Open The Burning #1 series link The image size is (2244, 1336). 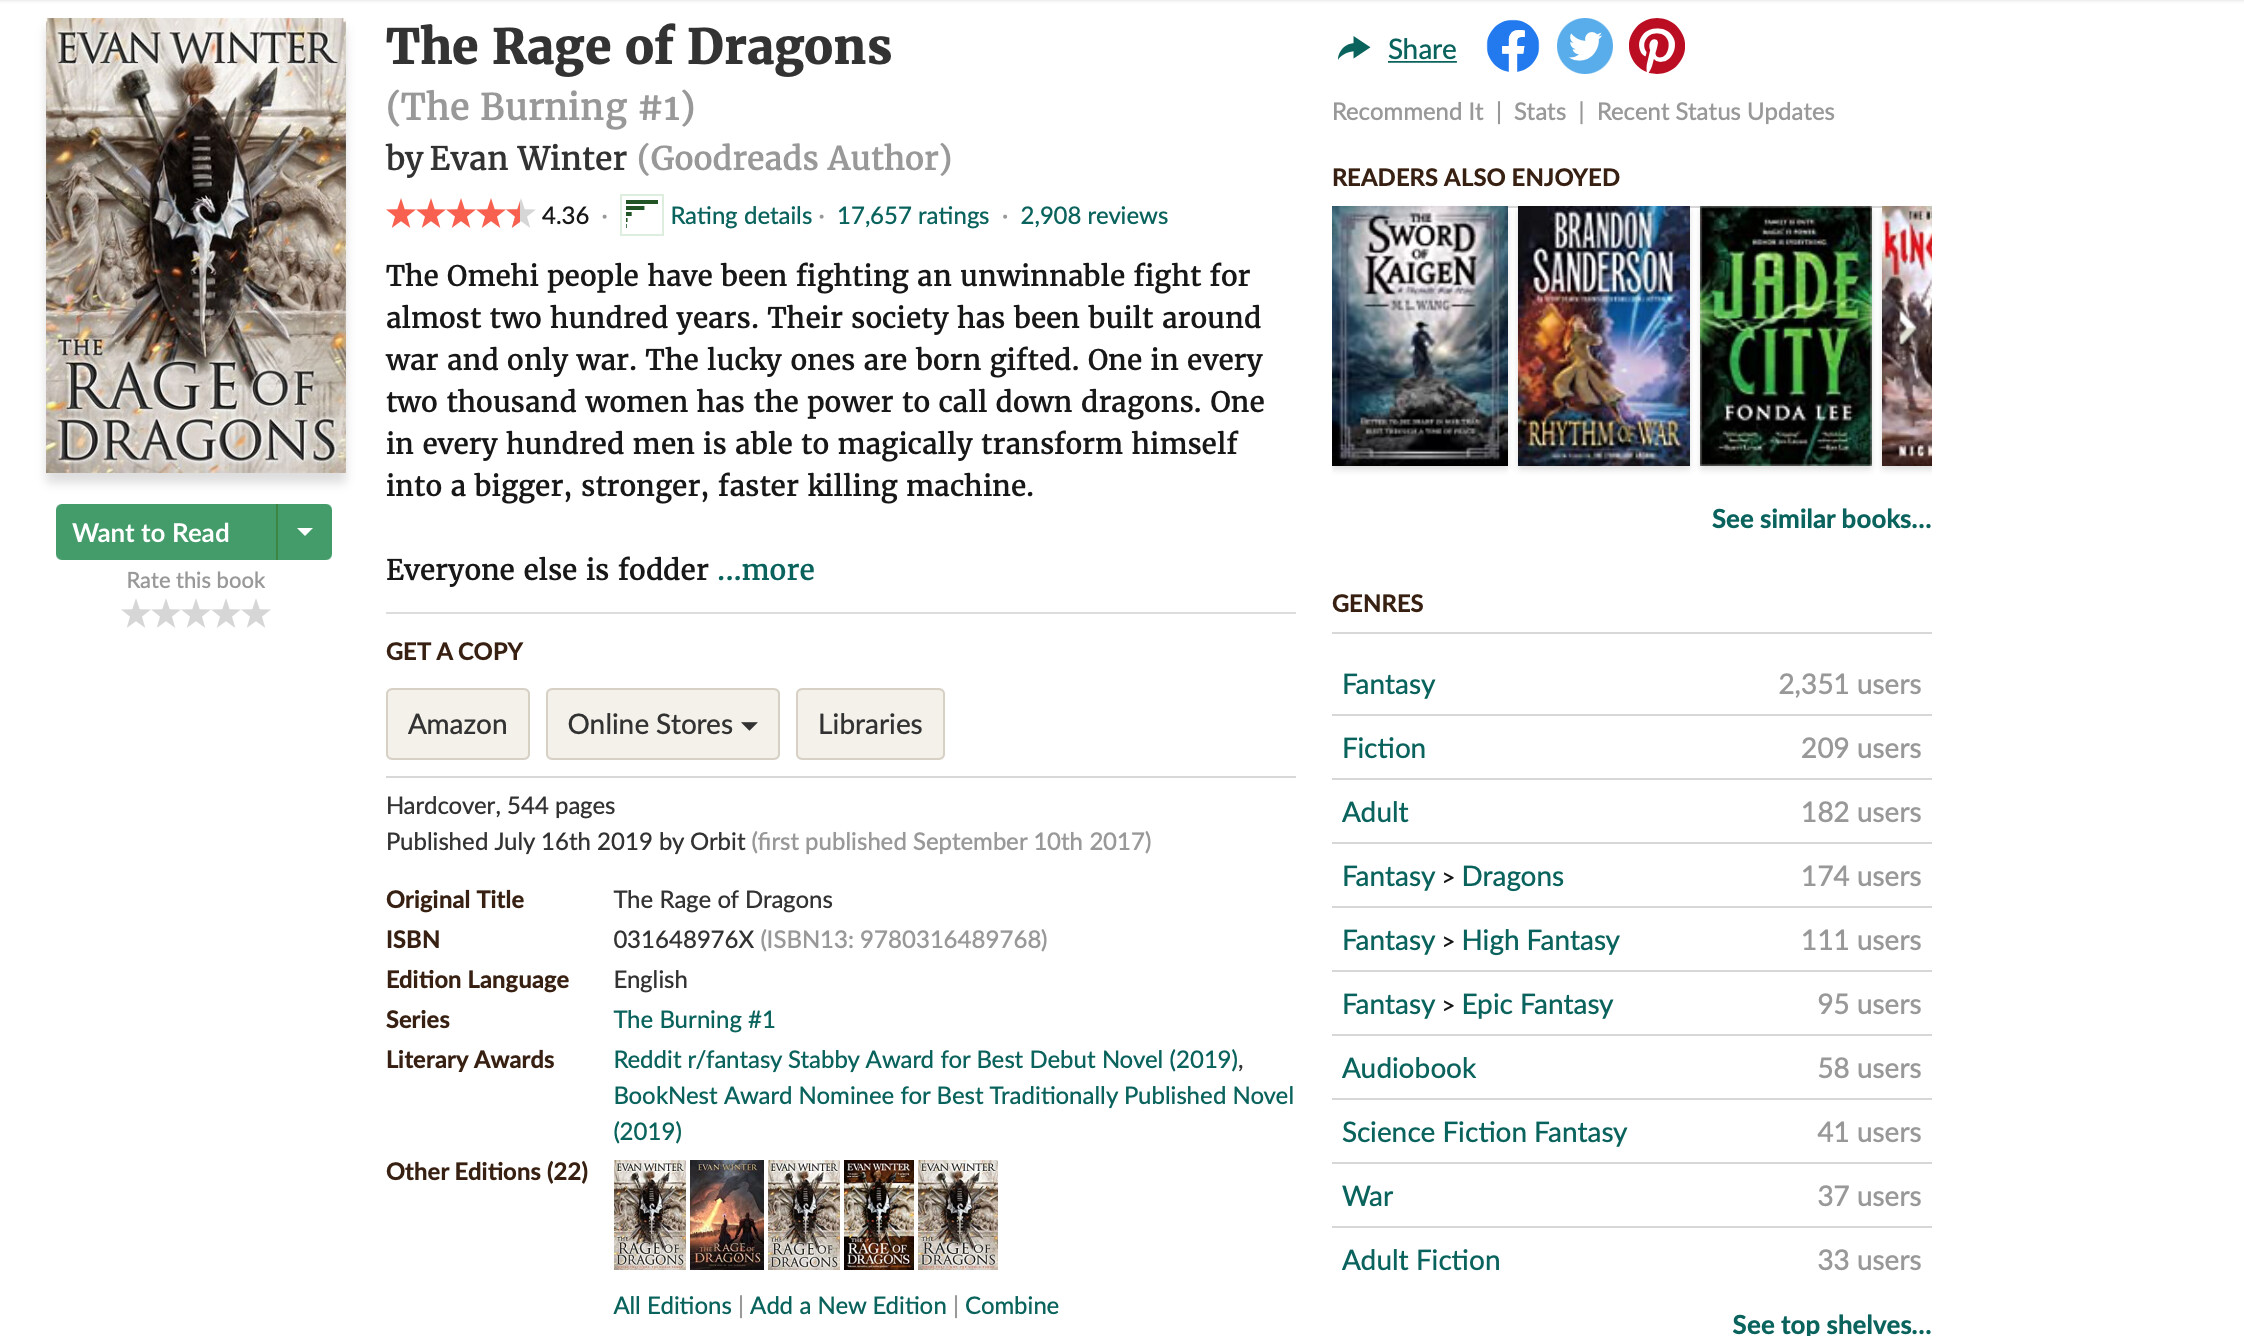pos(694,1019)
